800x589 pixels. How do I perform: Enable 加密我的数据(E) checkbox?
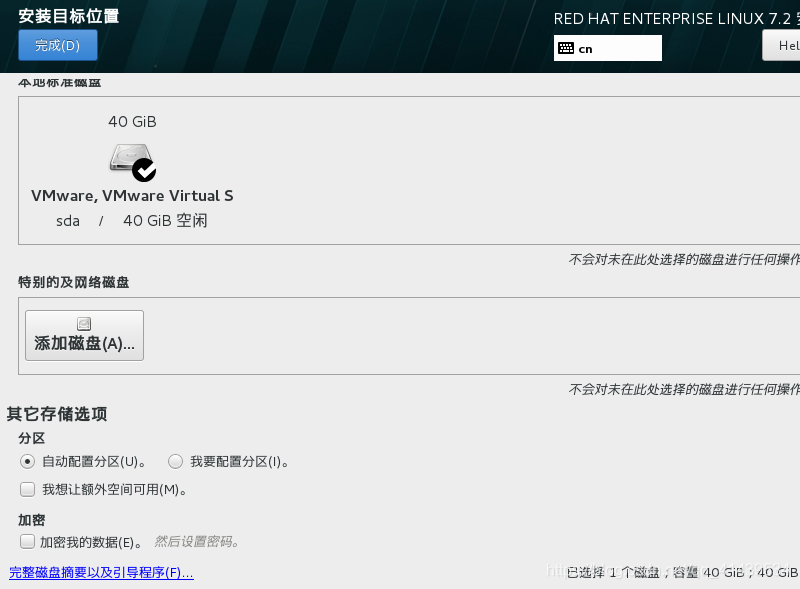tap(28, 542)
